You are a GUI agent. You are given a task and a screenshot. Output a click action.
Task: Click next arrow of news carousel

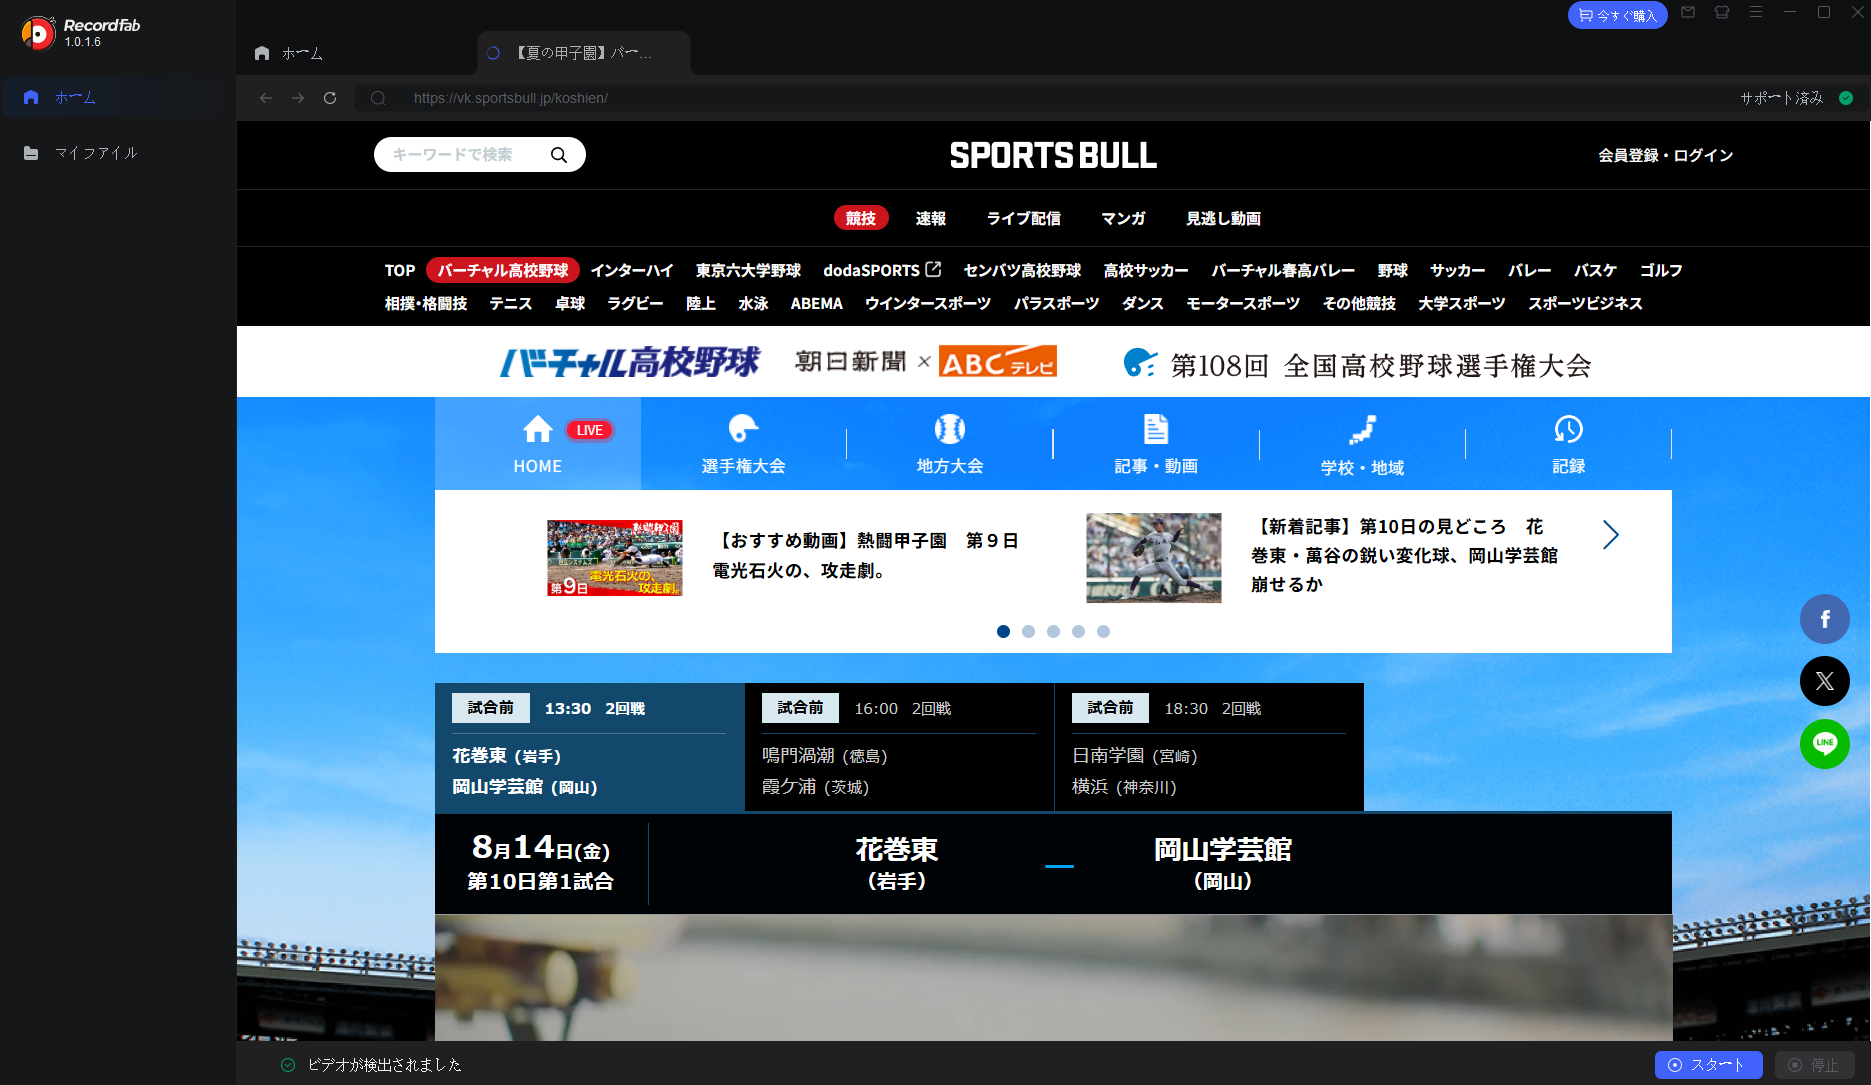point(1610,535)
